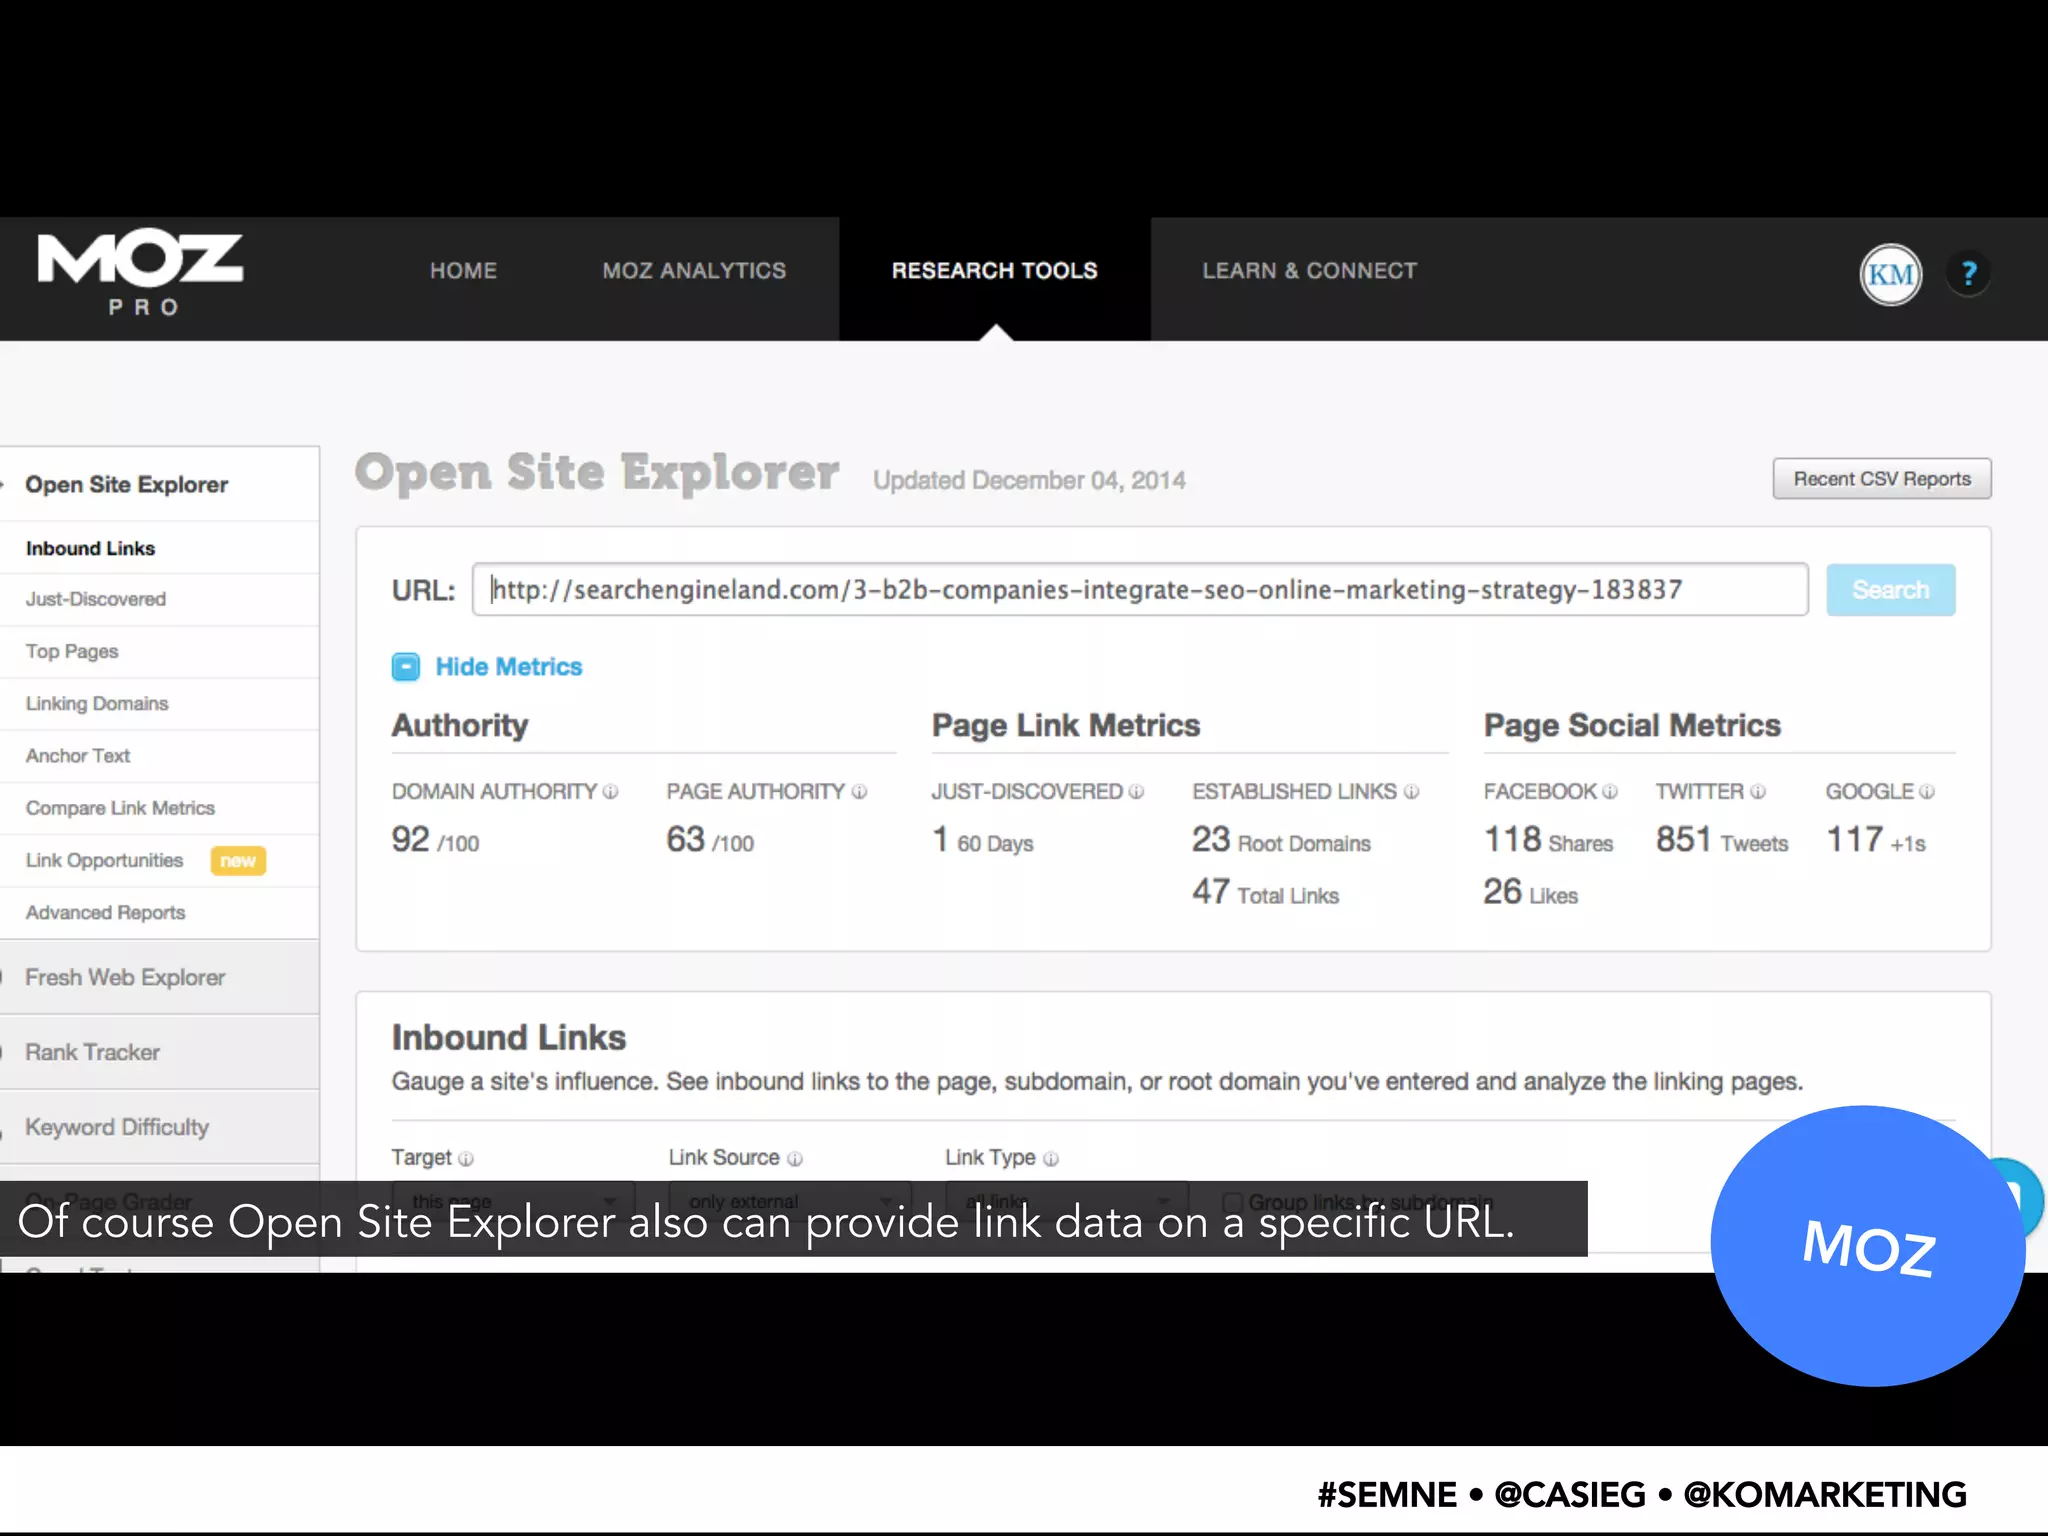
Task: Open Compare Link Metrics in sidebar
Action: pyautogui.click(x=120, y=808)
